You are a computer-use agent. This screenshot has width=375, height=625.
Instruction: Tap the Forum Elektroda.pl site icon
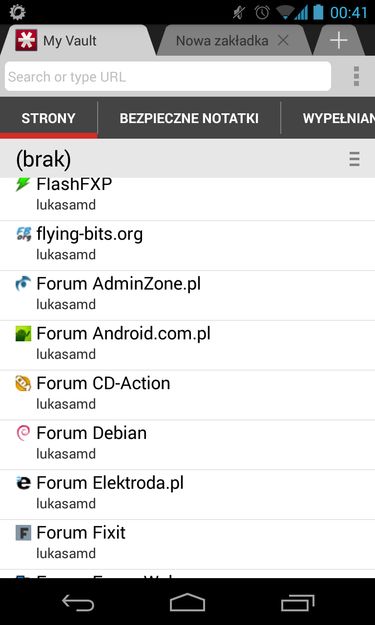point(23,483)
